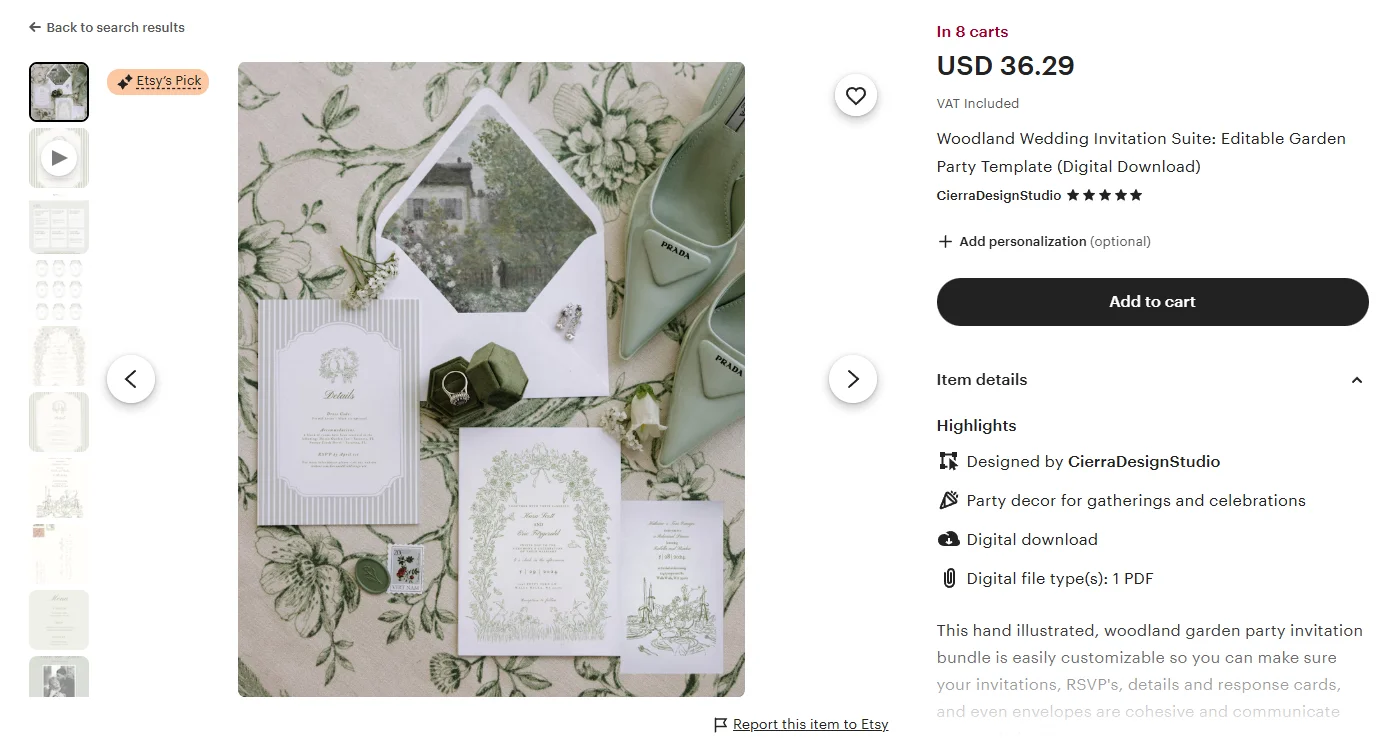Click the report flag icon
Screen dimensions: 1397x740
(x=720, y=725)
